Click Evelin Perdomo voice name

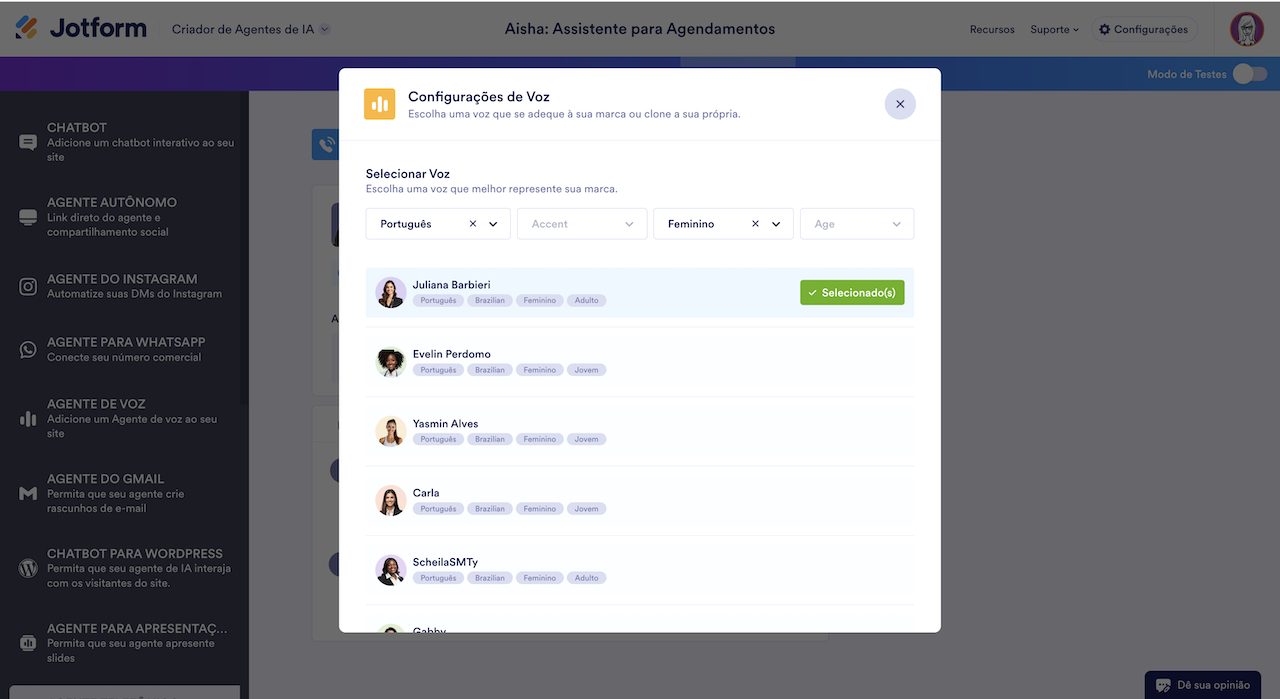pos(451,354)
